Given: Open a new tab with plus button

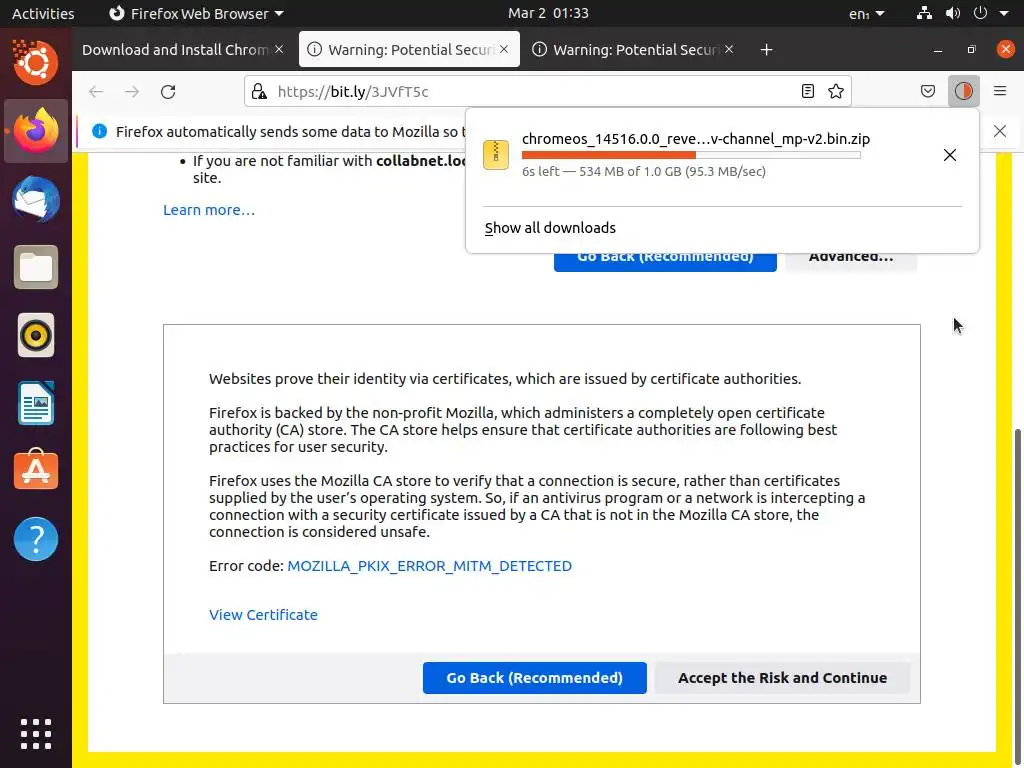Looking at the screenshot, I should (x=766, y=50).
